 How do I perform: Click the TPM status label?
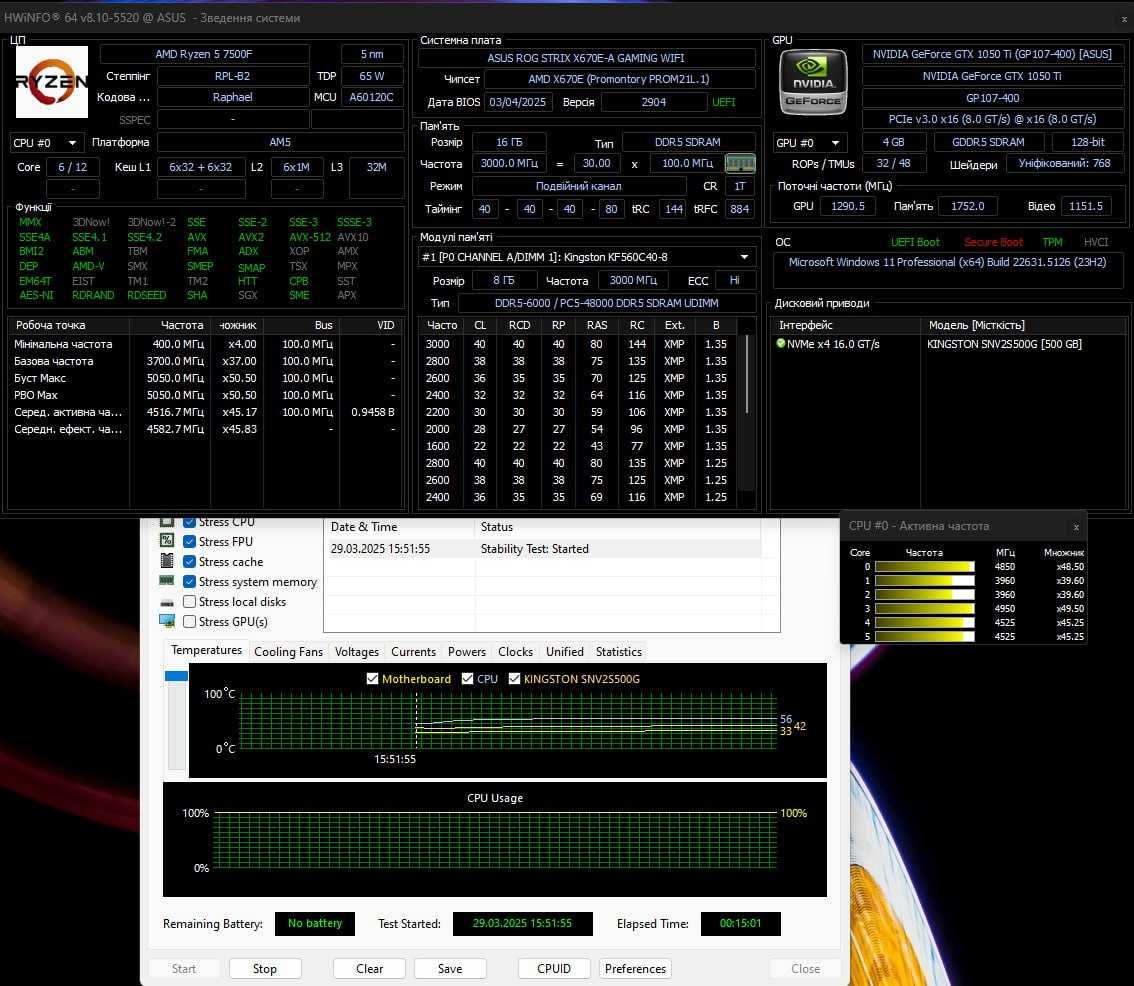click(1052, 242)
